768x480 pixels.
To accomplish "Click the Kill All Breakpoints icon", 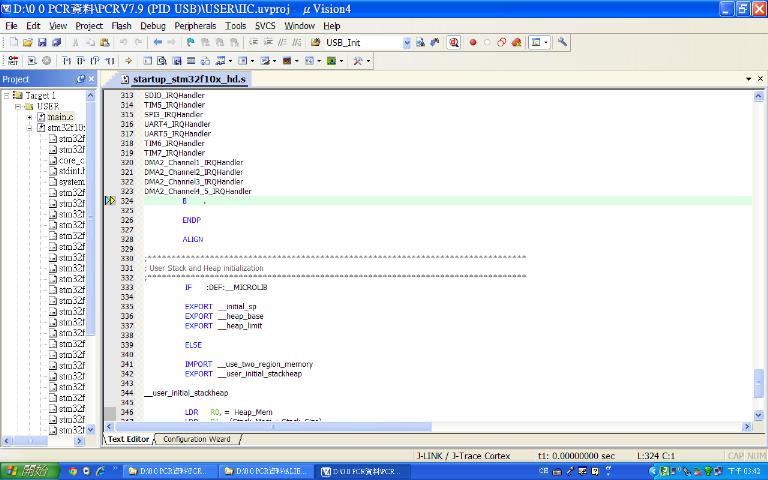I will pos(516,43).
